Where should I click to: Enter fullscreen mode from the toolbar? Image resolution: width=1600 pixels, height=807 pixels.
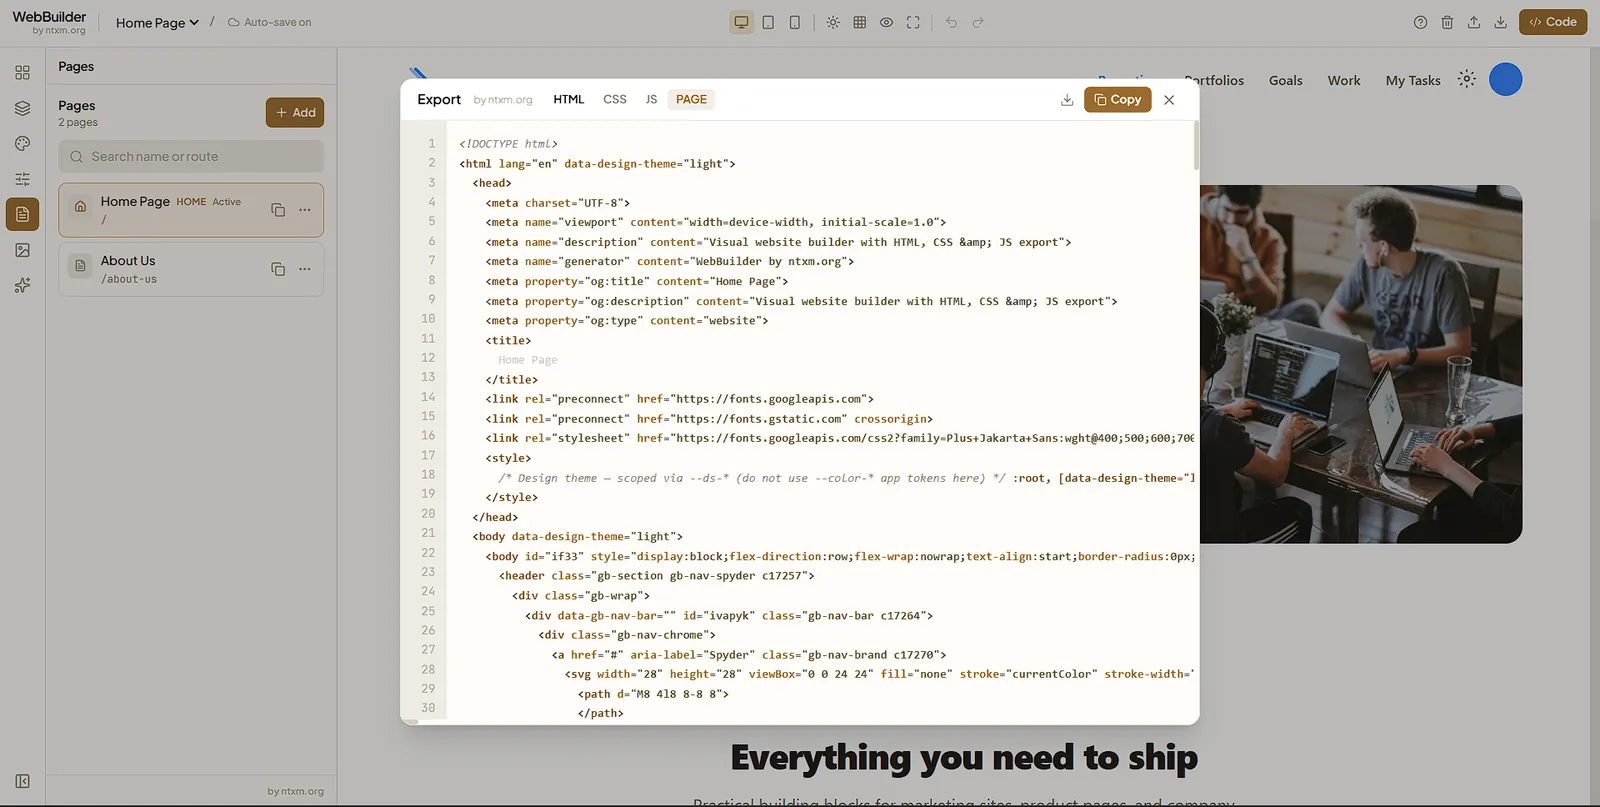[913, 22]
